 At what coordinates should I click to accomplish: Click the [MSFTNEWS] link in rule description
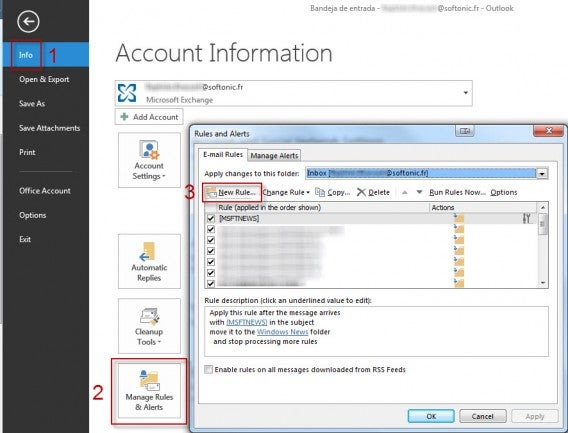(x=247, y=322)
